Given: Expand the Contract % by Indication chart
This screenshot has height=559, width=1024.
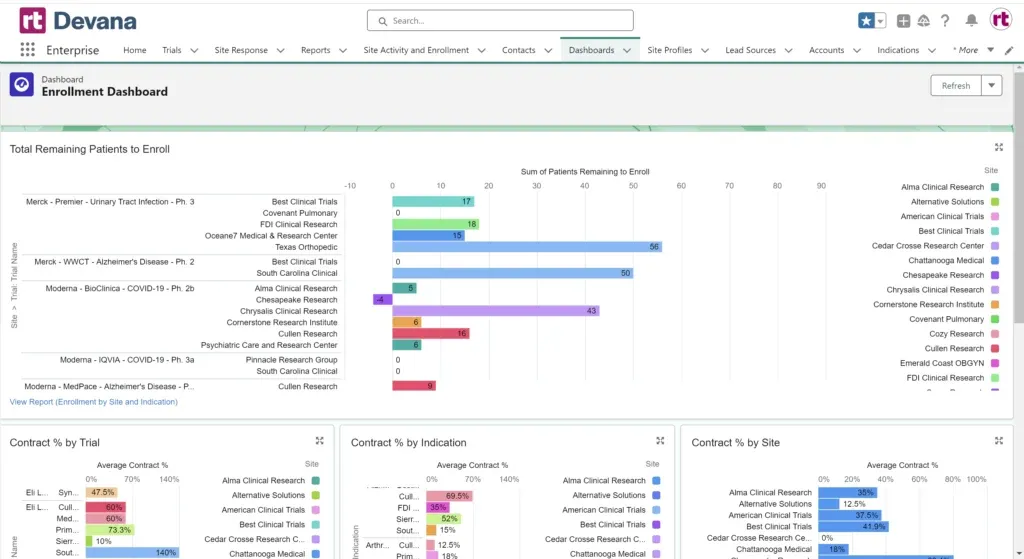Looking at the screenshot, I should tap(660, 441).
